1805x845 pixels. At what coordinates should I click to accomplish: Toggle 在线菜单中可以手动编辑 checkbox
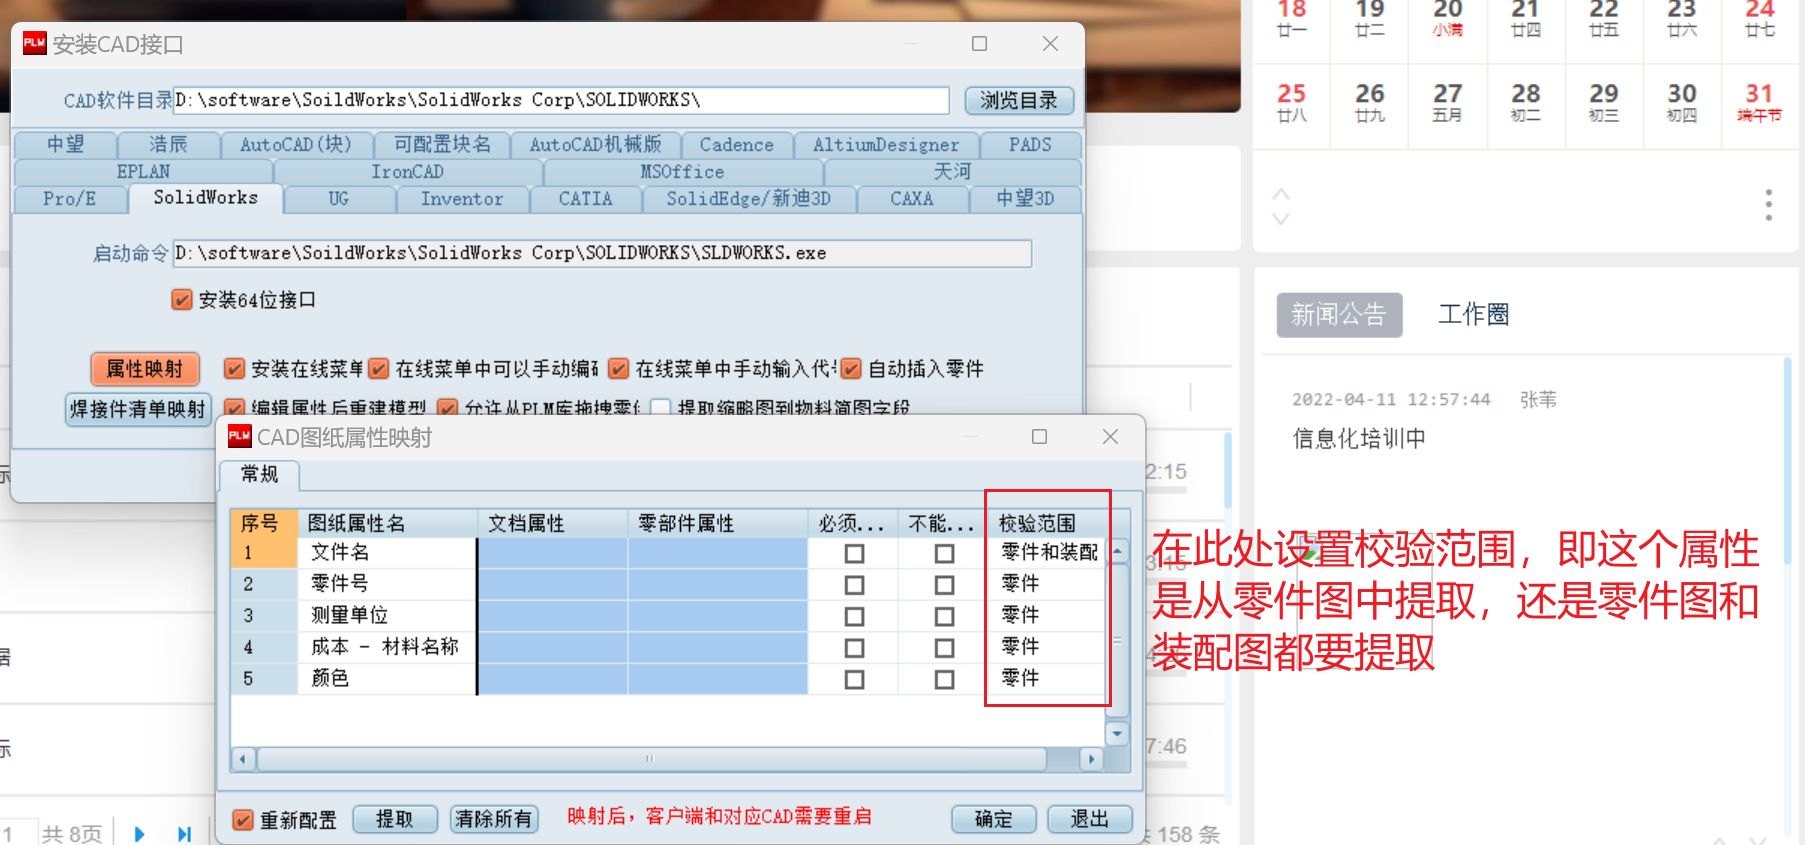point(378,369)
